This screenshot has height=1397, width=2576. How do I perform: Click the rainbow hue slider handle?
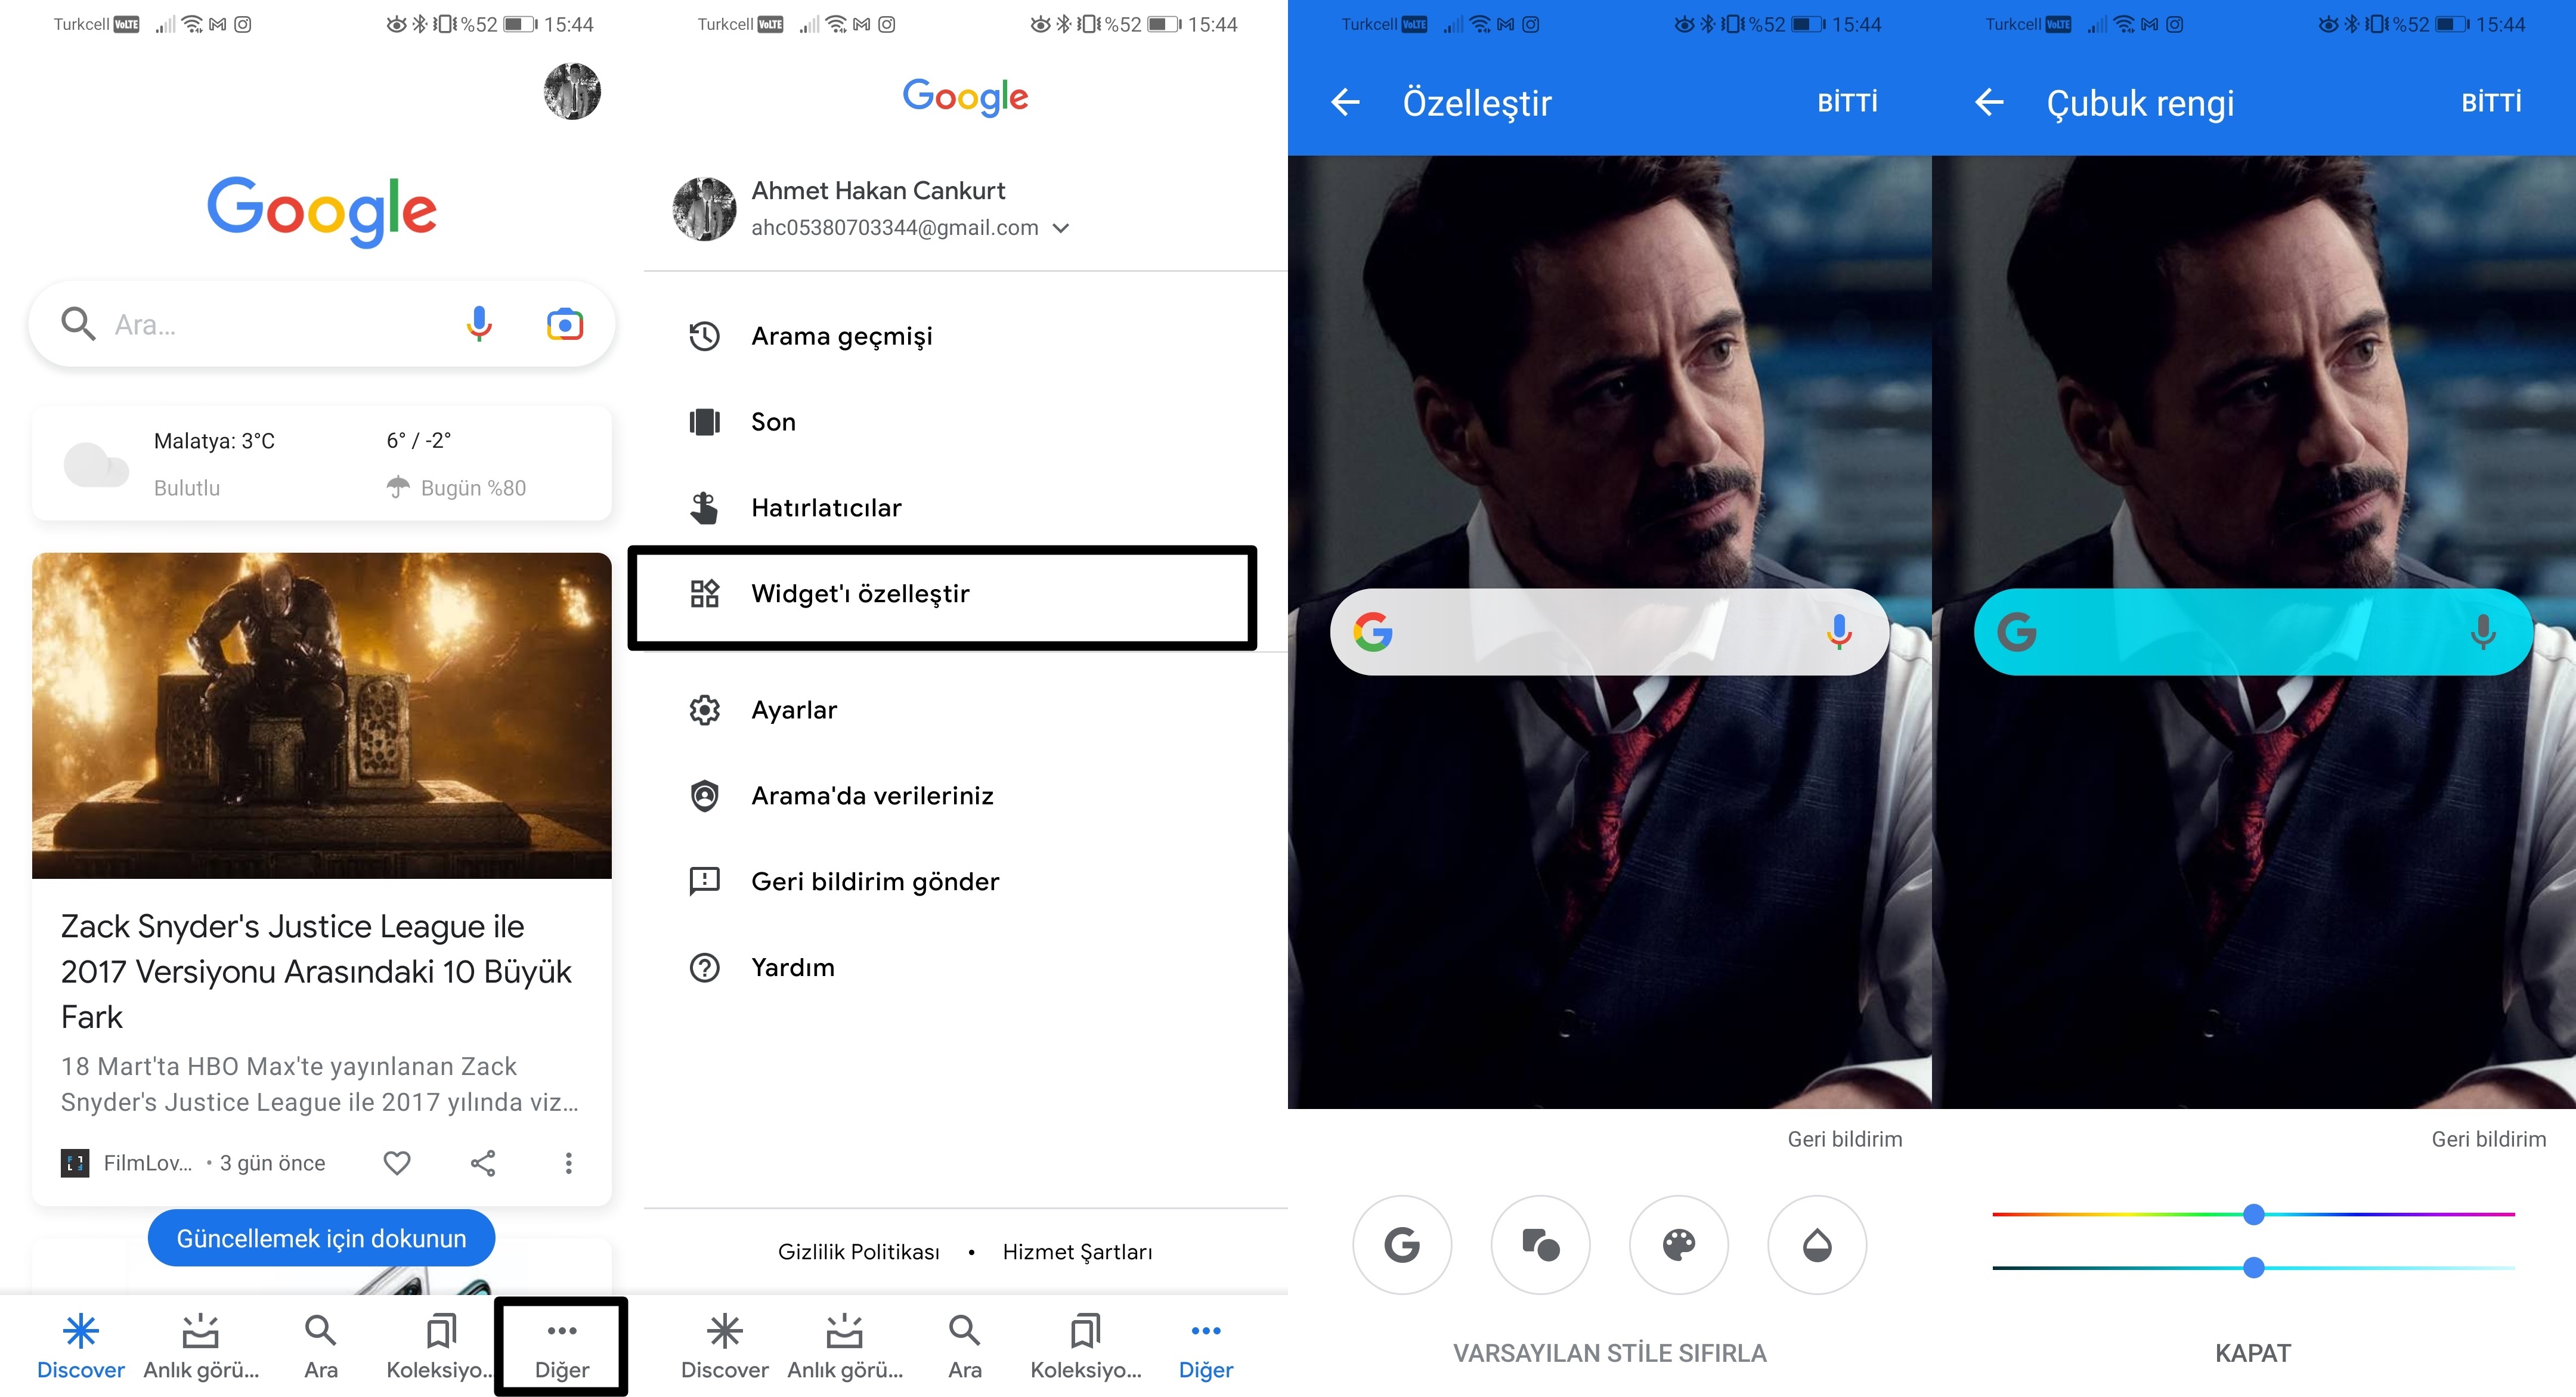2253,1213
